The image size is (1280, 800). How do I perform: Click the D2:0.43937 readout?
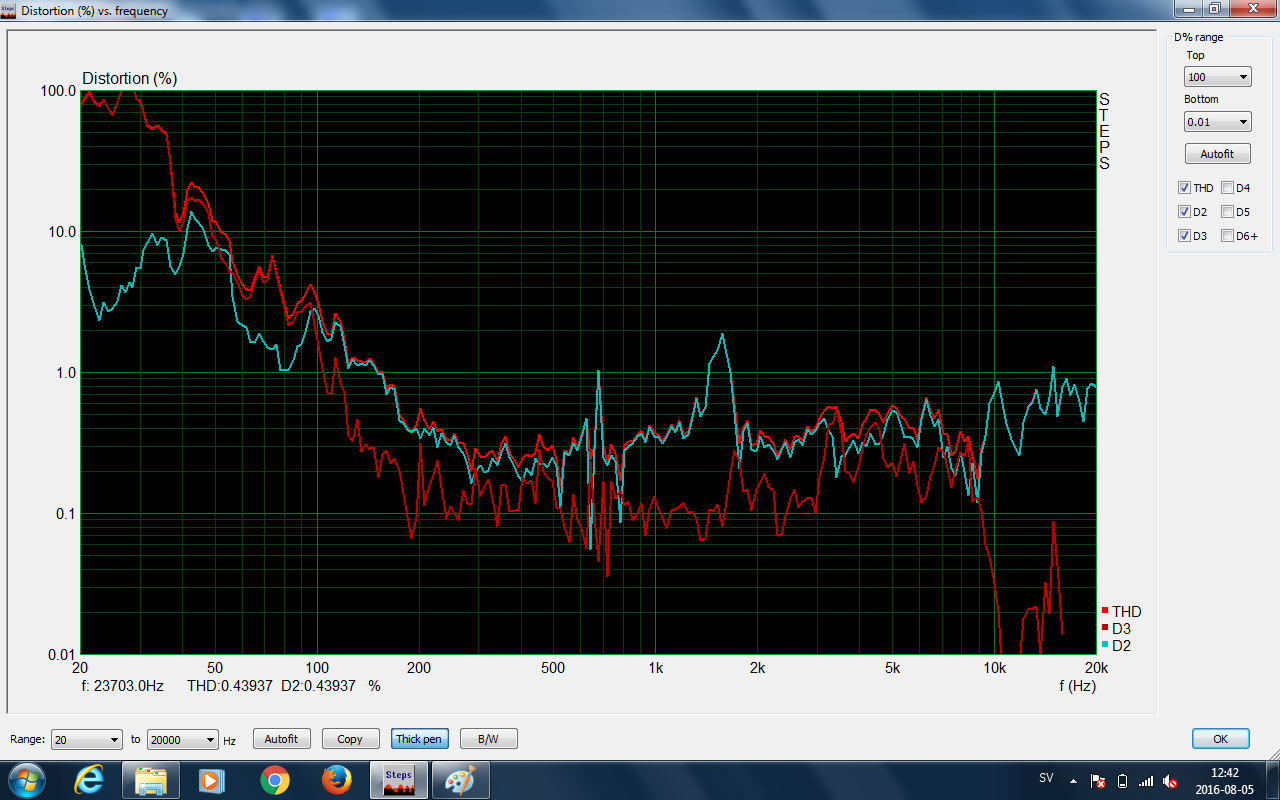pyautogui.click(x=318, y=686)
